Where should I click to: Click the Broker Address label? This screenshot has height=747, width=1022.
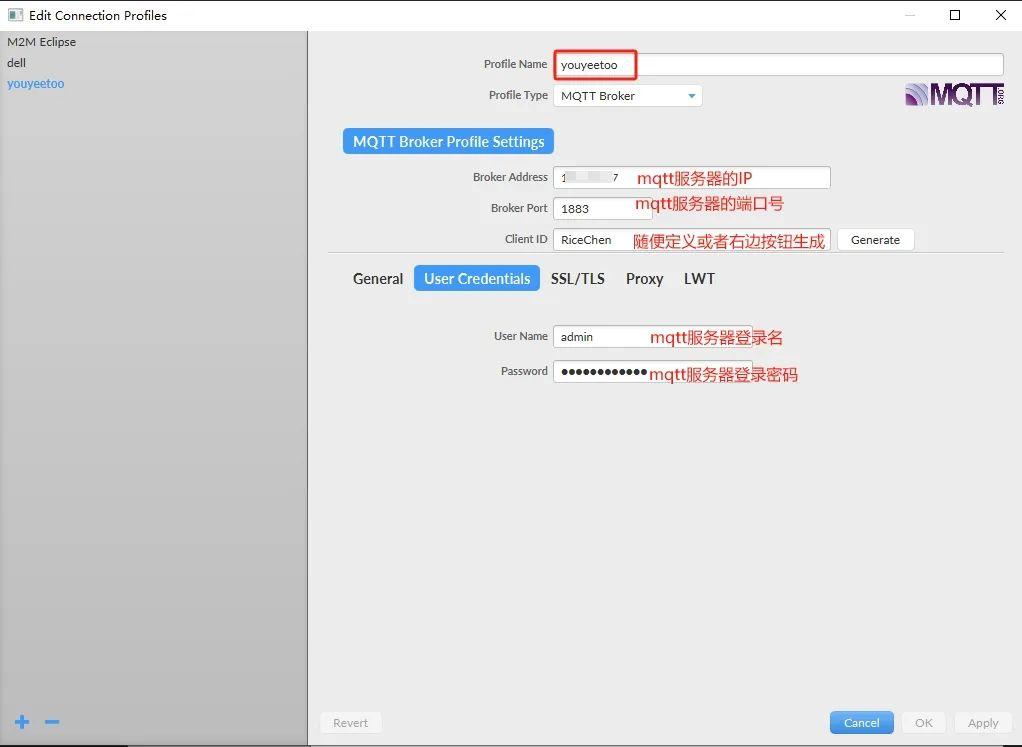click(x=510, y=177)
